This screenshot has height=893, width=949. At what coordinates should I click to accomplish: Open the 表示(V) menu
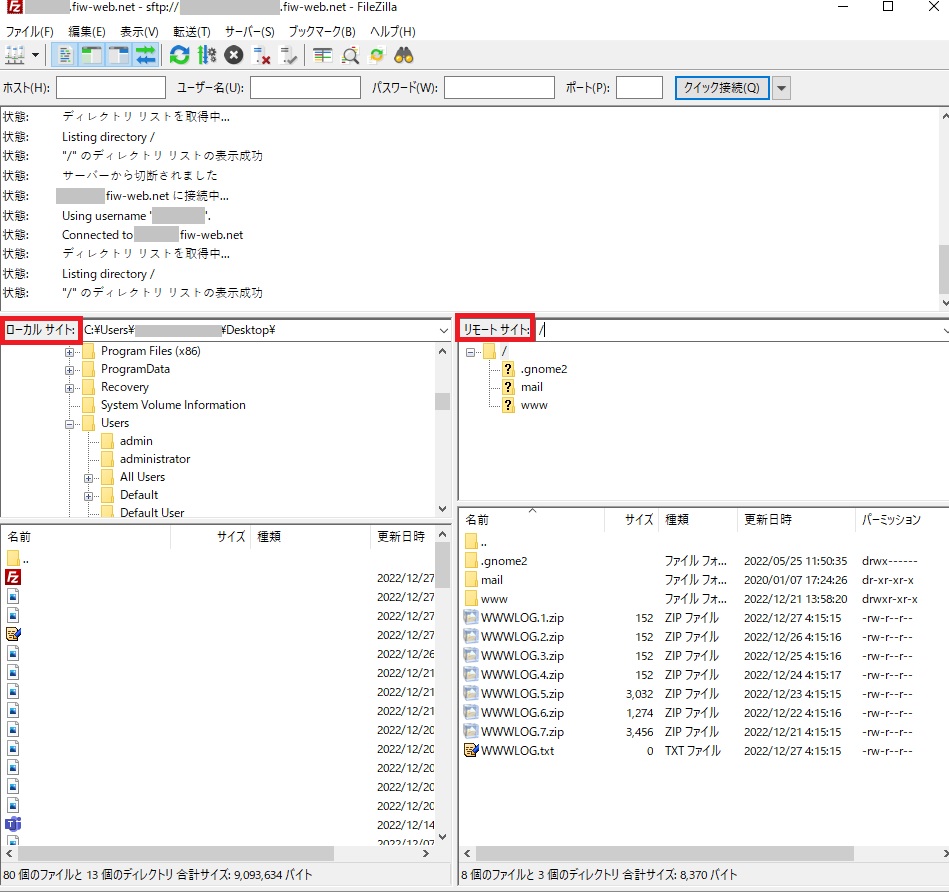click(x=139, y=31)
